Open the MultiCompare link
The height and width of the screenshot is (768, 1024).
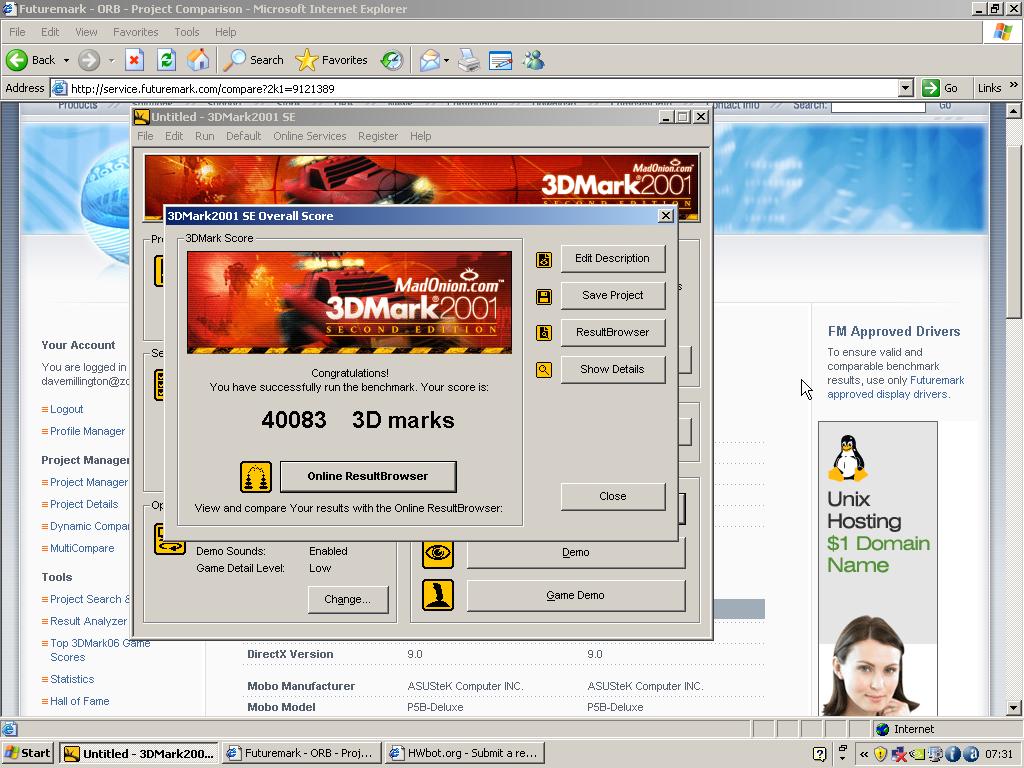[x=82, y=549]
